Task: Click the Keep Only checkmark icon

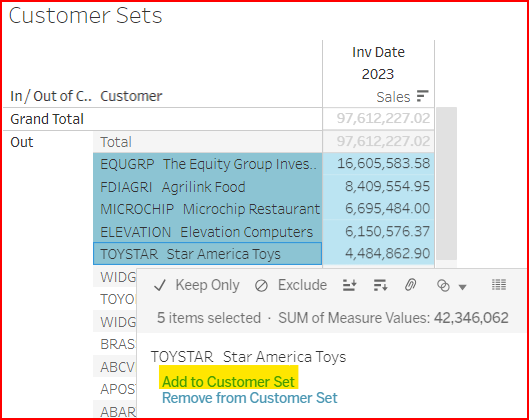Action: (160, 285)
